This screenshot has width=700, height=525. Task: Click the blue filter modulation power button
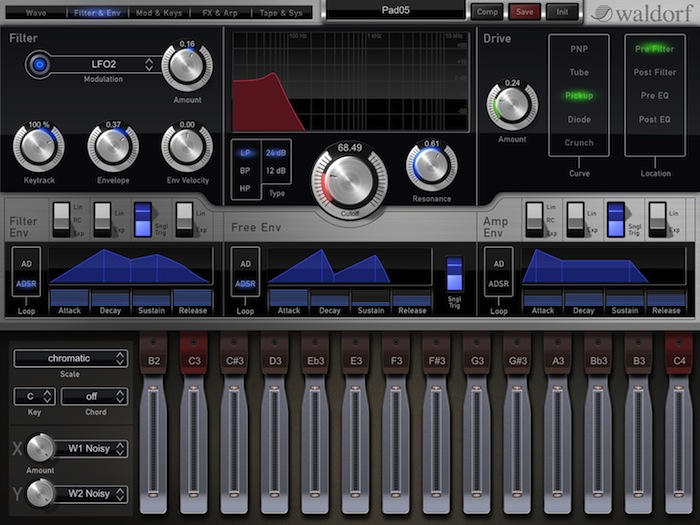[x=40, y=64]
